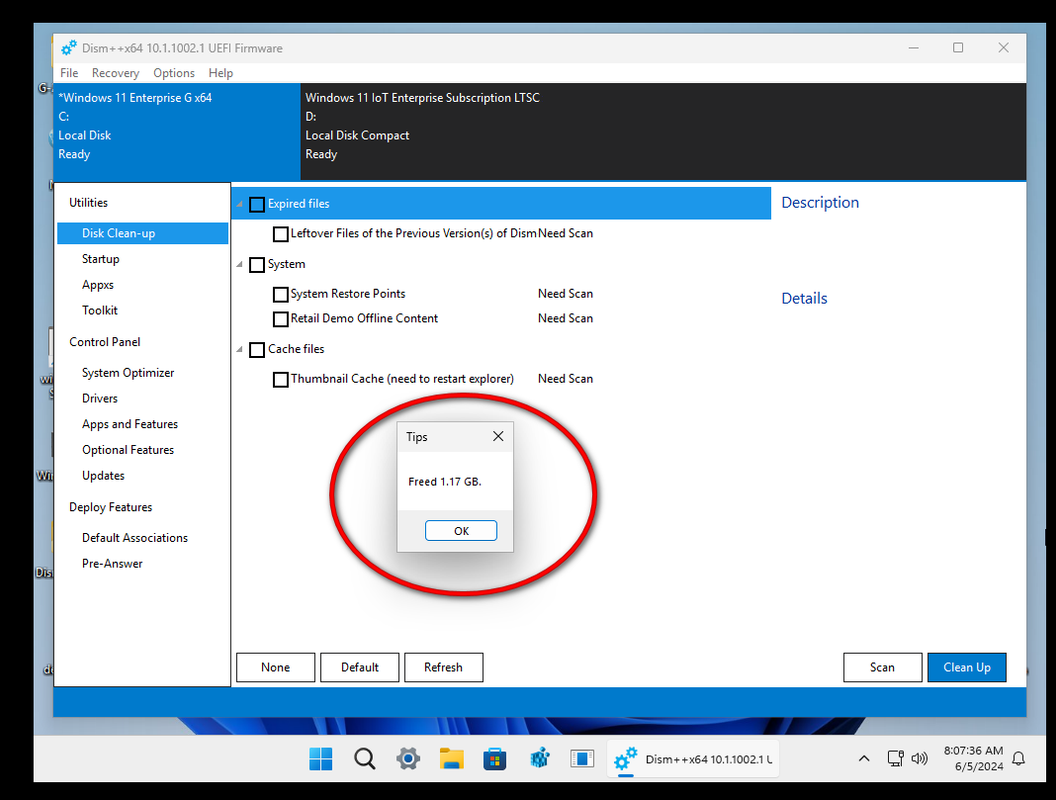Click the Description heading
This screenshot has width=1056, height=800.
click(x=820, y=202)
